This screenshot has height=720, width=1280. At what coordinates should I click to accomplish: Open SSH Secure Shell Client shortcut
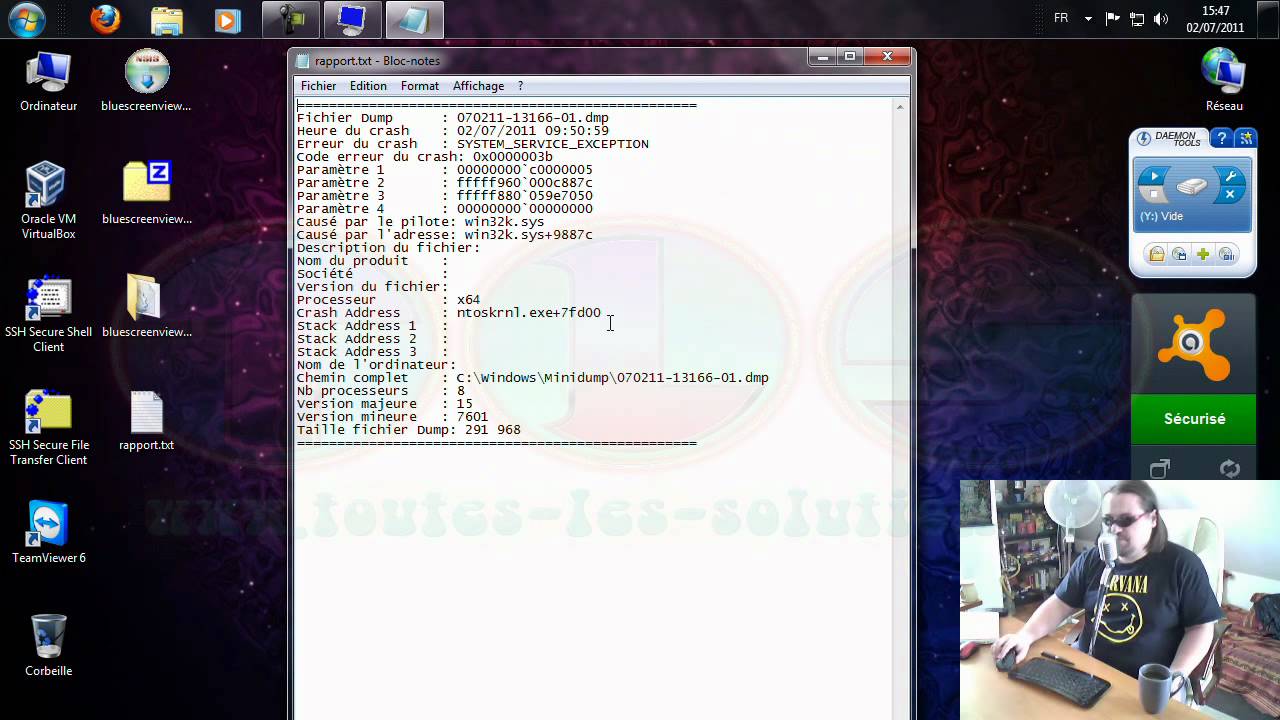(48, 313)
